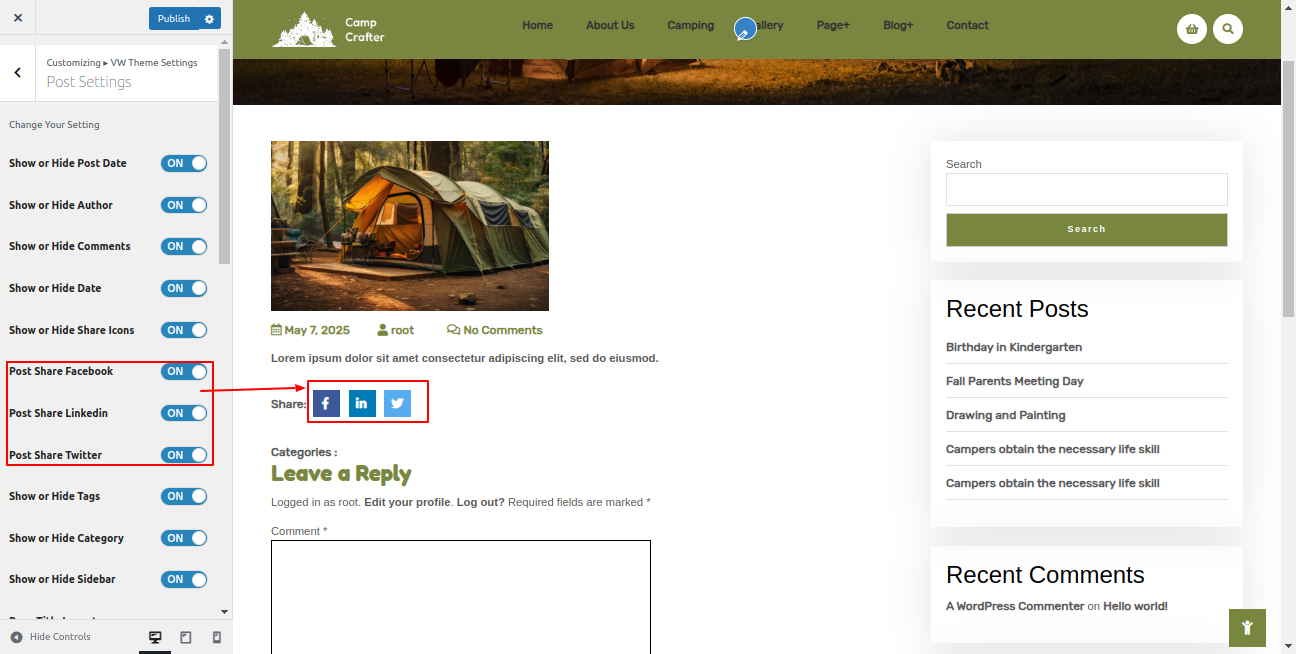Go back using the panel chevron arrow
Image resolution: width=1296 pixels, height=654 pixels.
click(x=18, y=72)
